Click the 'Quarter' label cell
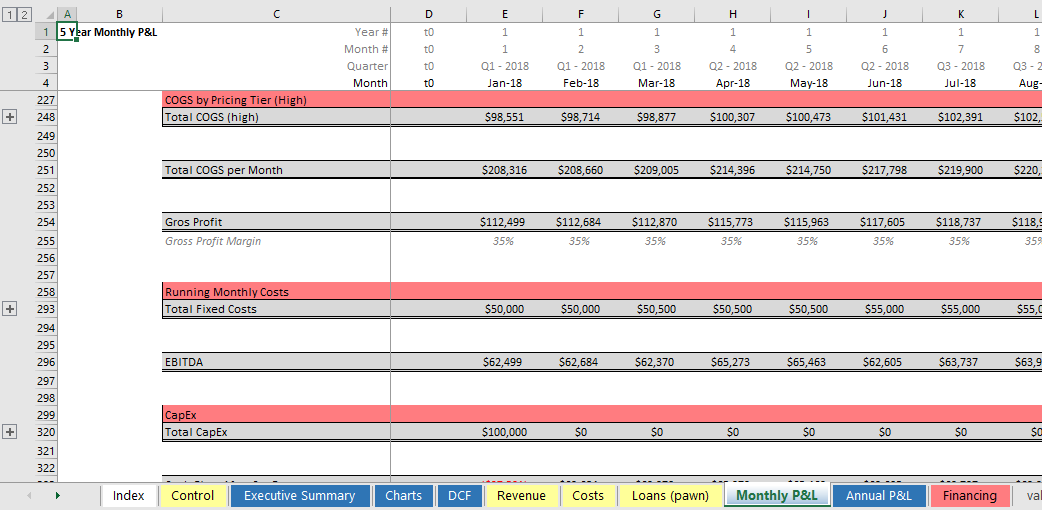This screenshot has width=1042, height=510. pyautogui.click(x=276, y=66)
